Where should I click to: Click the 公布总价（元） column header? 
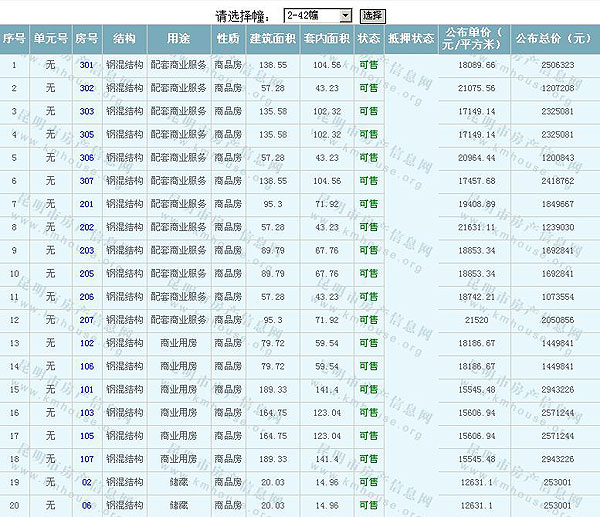553,39
